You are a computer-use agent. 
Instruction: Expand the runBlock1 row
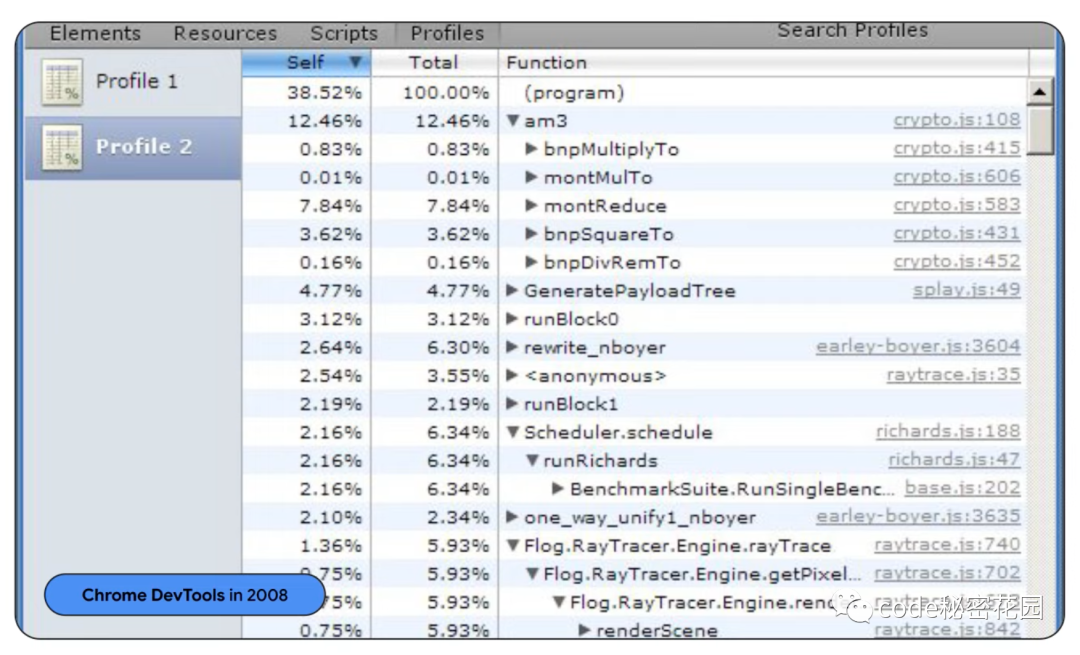[x=512, y=404]
